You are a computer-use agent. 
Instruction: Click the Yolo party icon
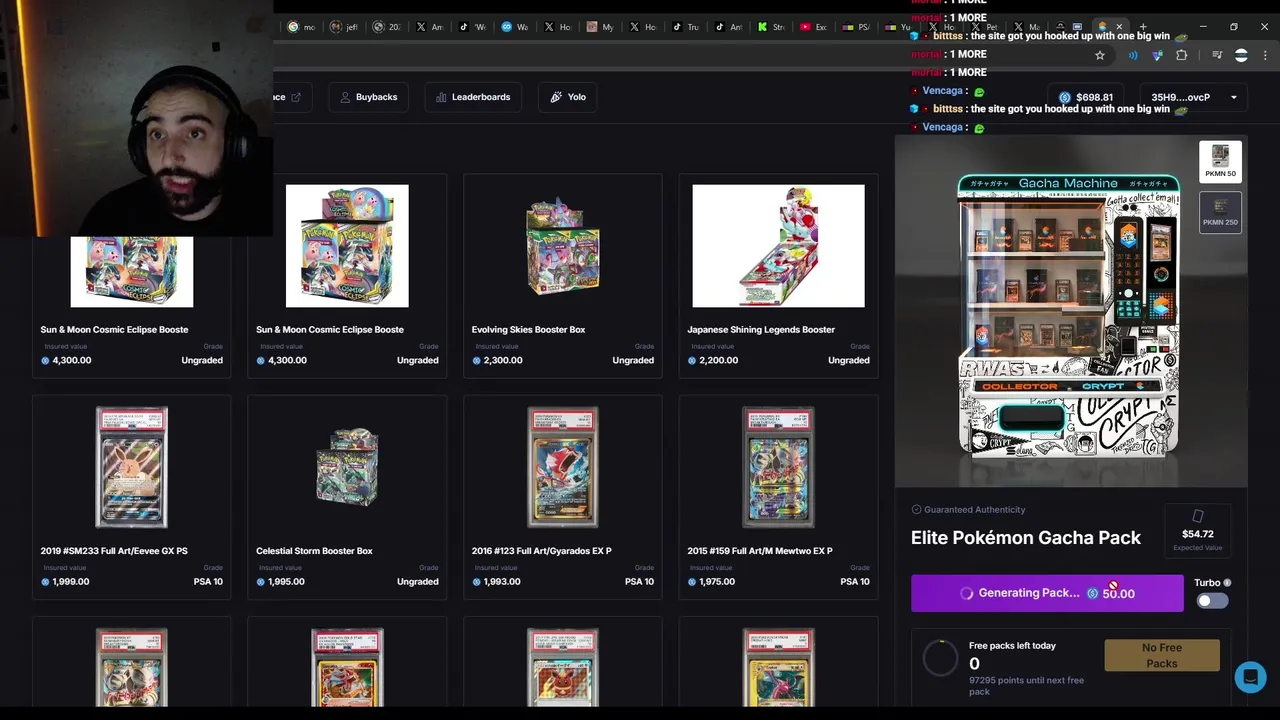click(x=557, y=97)
